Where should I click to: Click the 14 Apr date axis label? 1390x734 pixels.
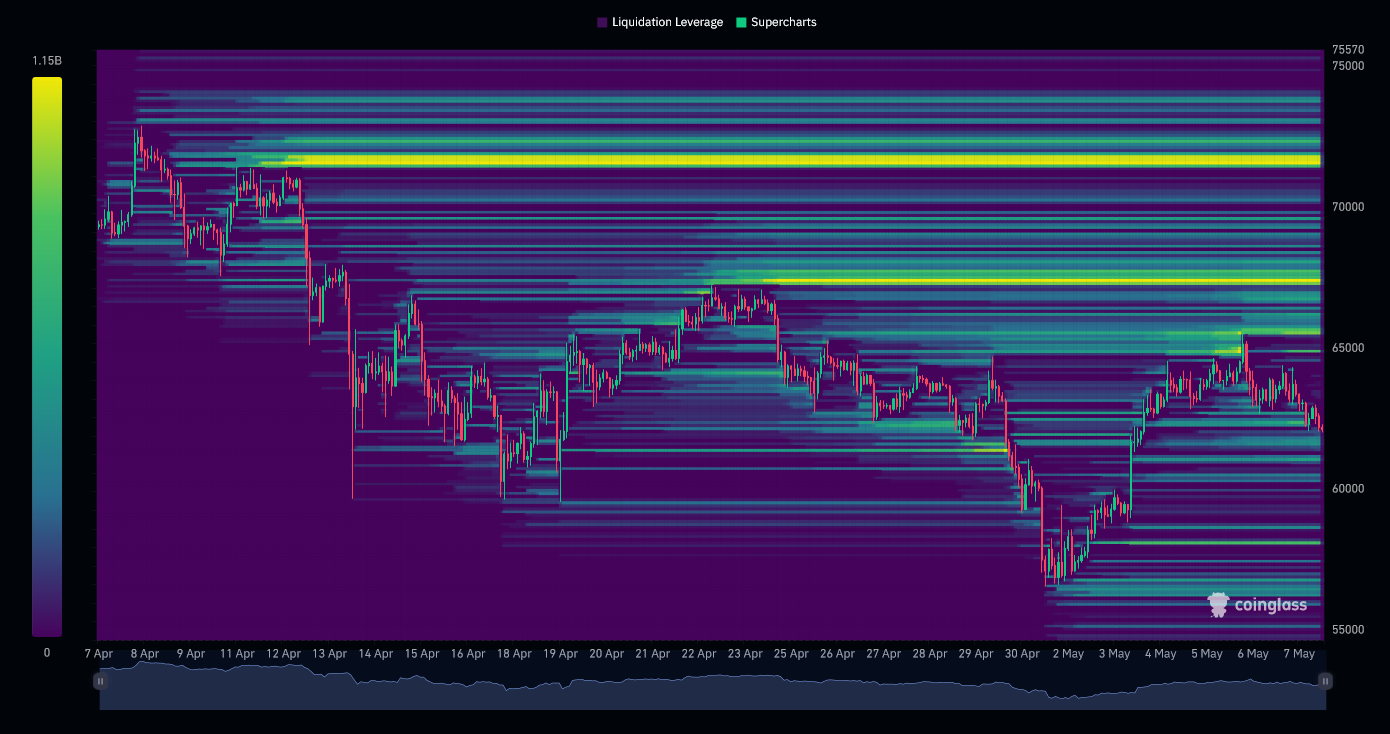click(375, 654)
